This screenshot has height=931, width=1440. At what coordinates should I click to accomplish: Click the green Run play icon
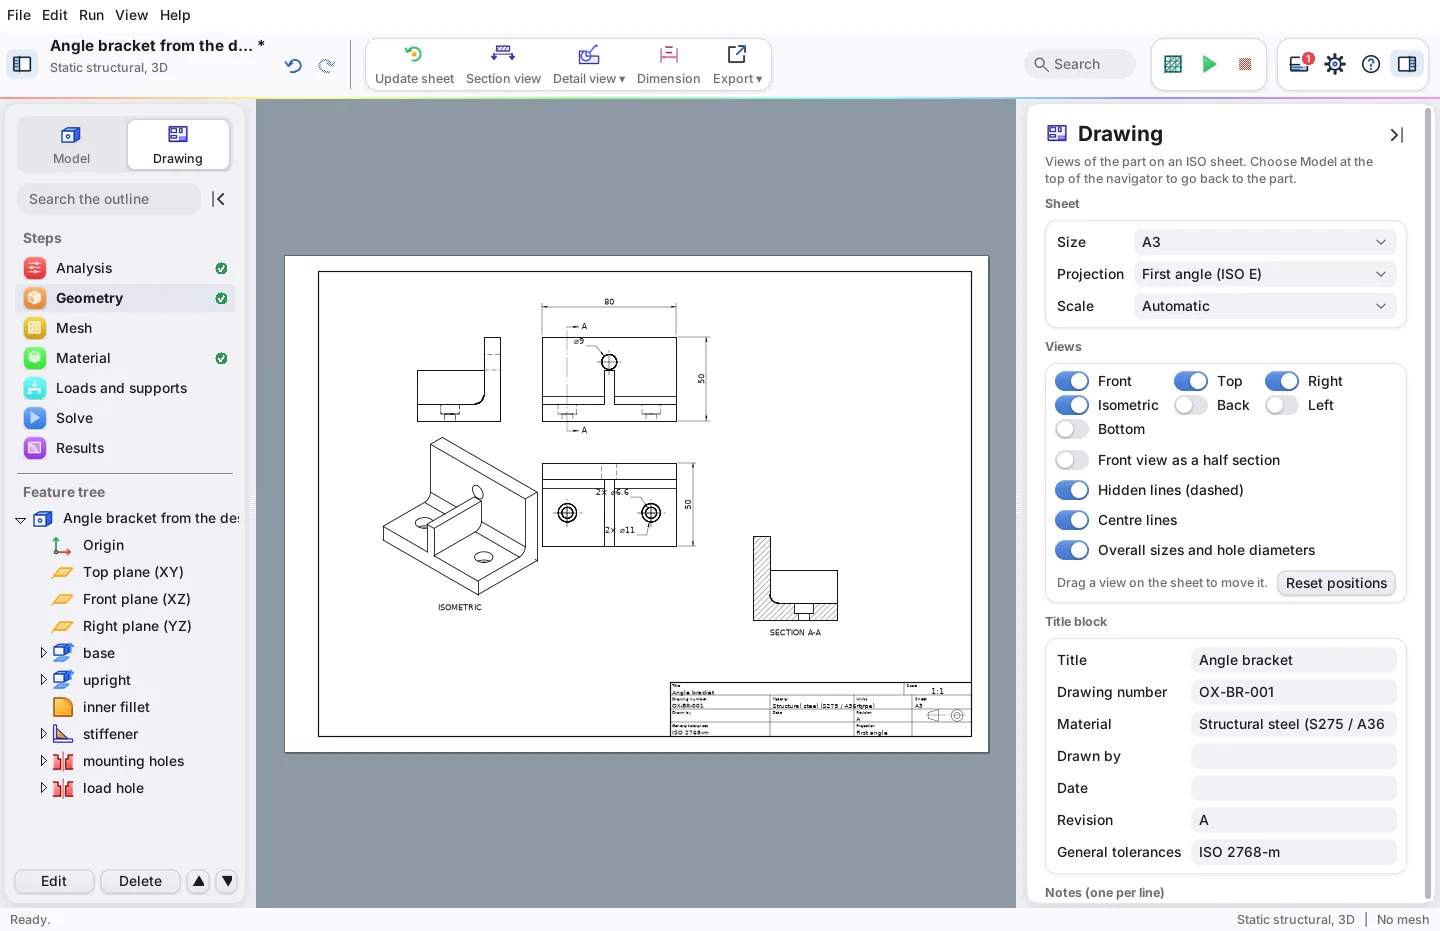[1209, 64]
